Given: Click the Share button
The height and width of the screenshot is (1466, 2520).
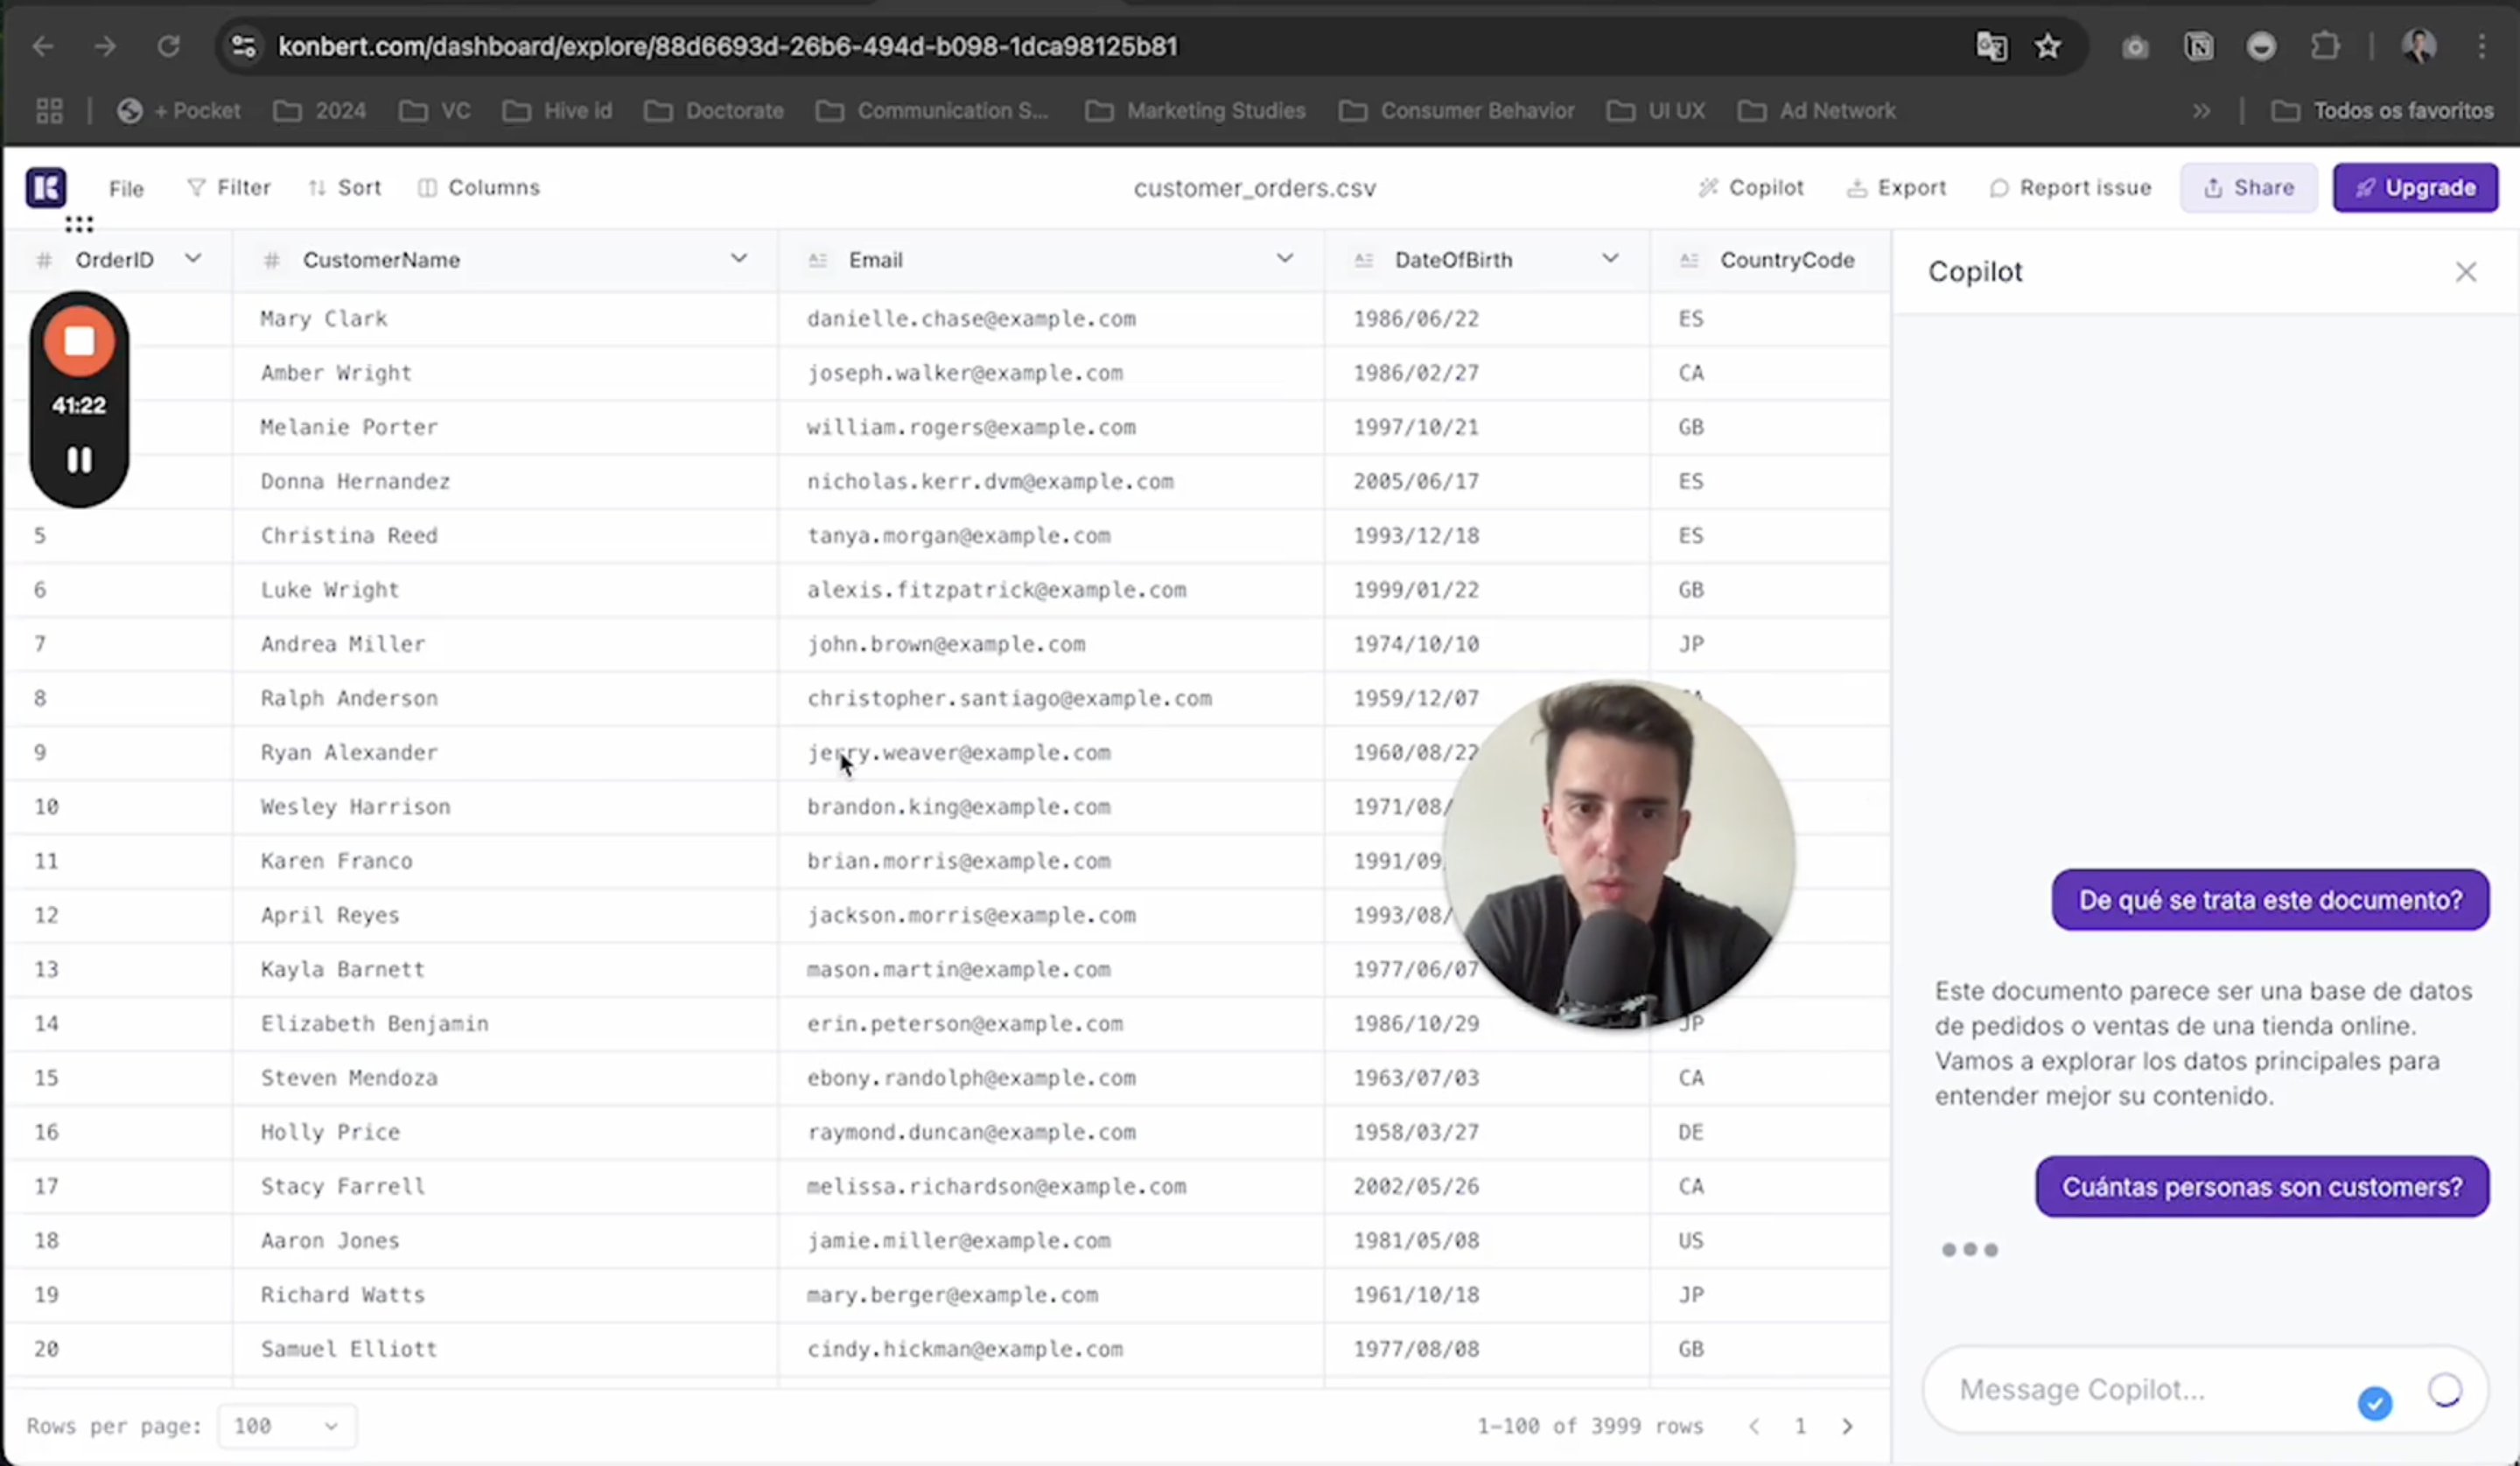Looking at the screenshot, I should pyautogui.click(x=2248, y=187).
